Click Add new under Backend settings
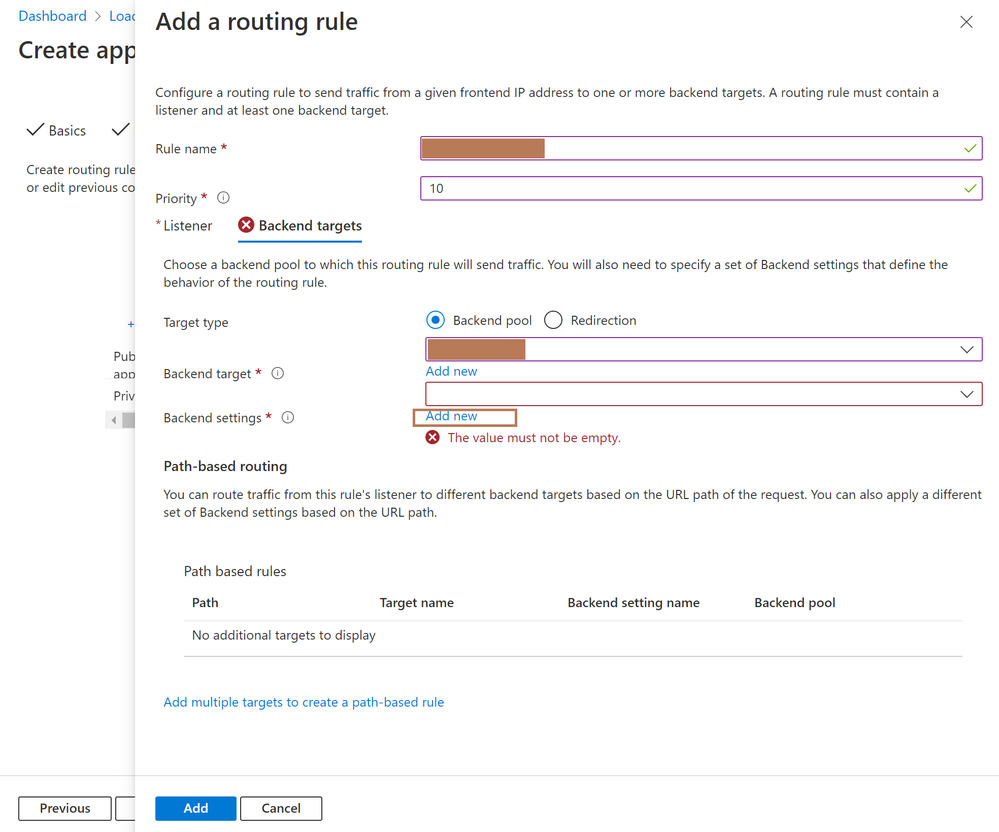 coord(451,416)
